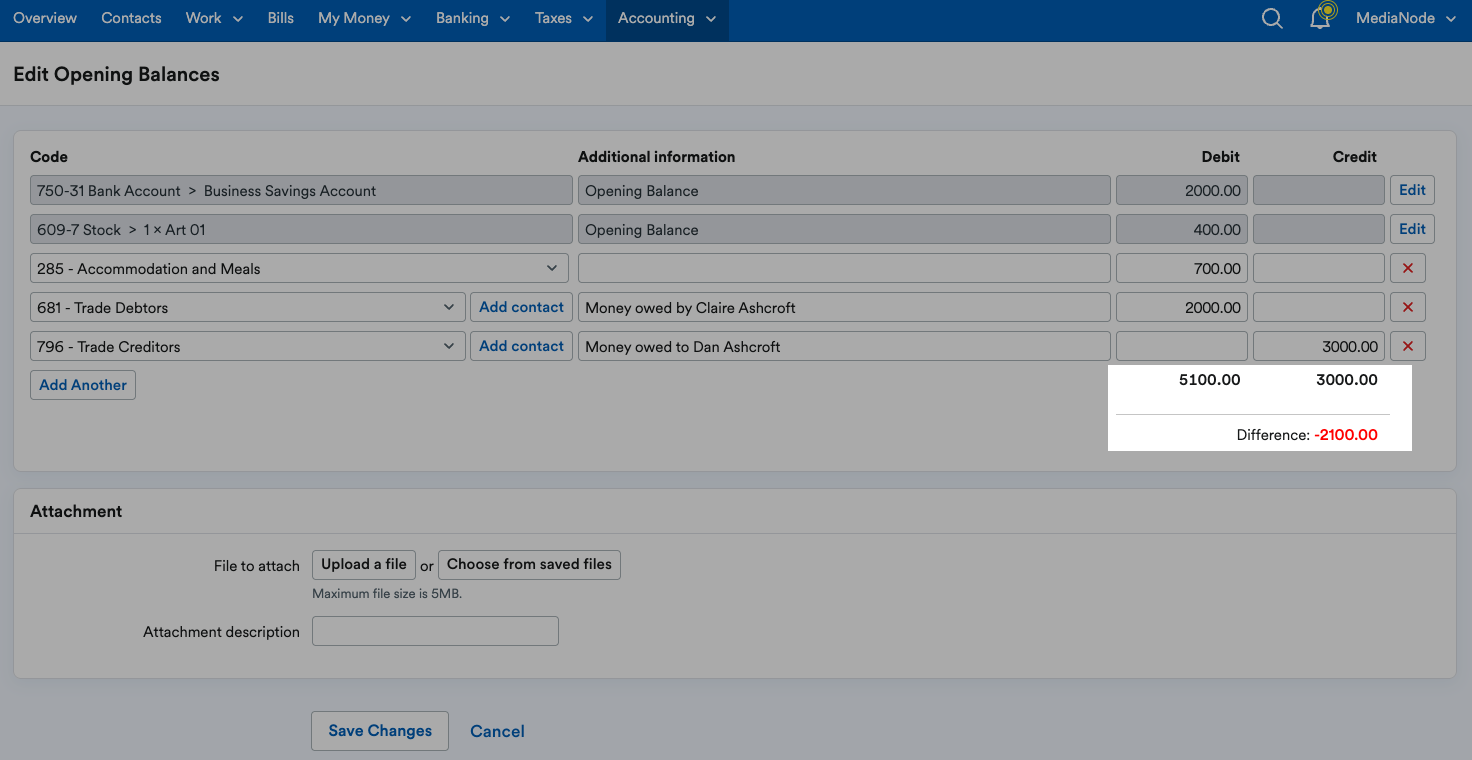The height and width of the screenshot is (760, 1472).
Task: Click the total debit 5100.00
Action: coord(1209,380)
